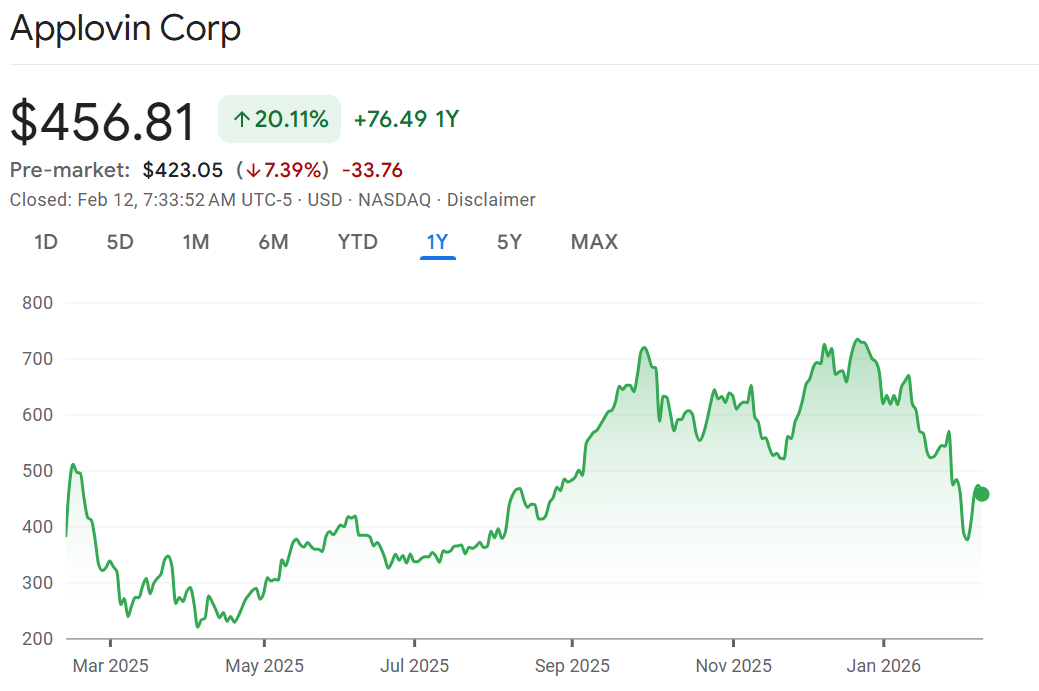Click the Applovin Corp title
1039x691 pixels.
click(x=125, y=28)
